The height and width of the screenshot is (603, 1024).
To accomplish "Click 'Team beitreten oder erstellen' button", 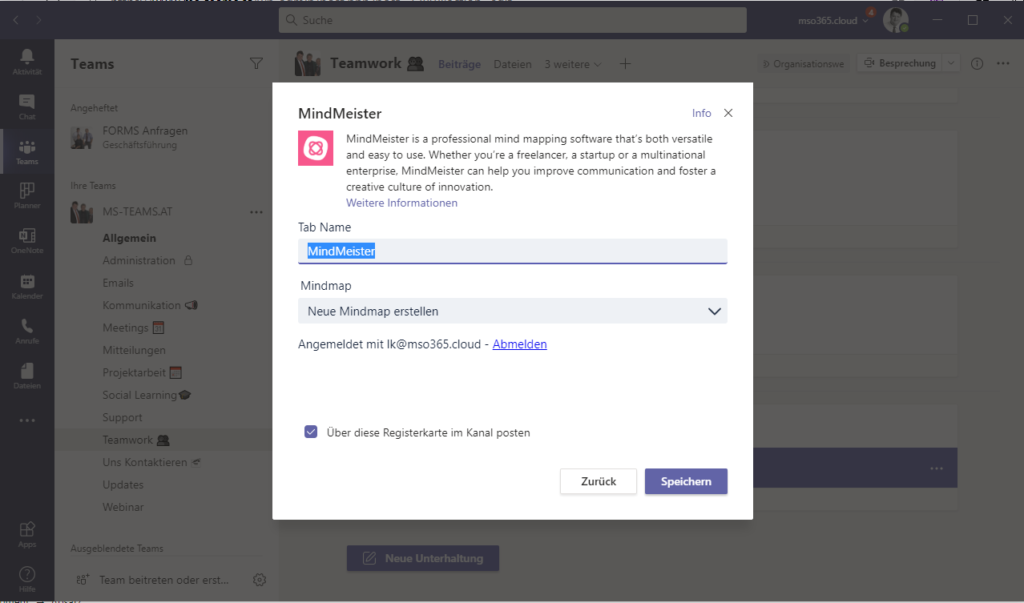I will click(153, 579).
